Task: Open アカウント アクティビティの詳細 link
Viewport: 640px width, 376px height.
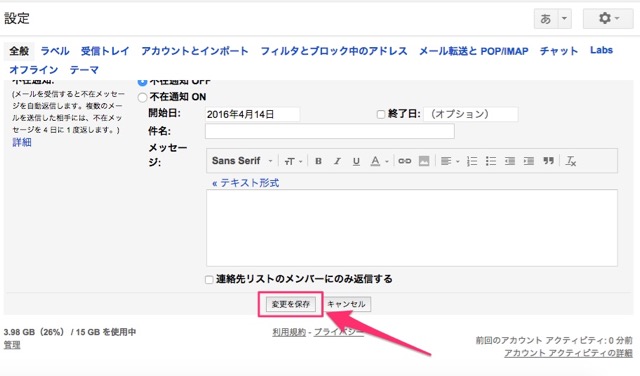Action: click(568, 353)
